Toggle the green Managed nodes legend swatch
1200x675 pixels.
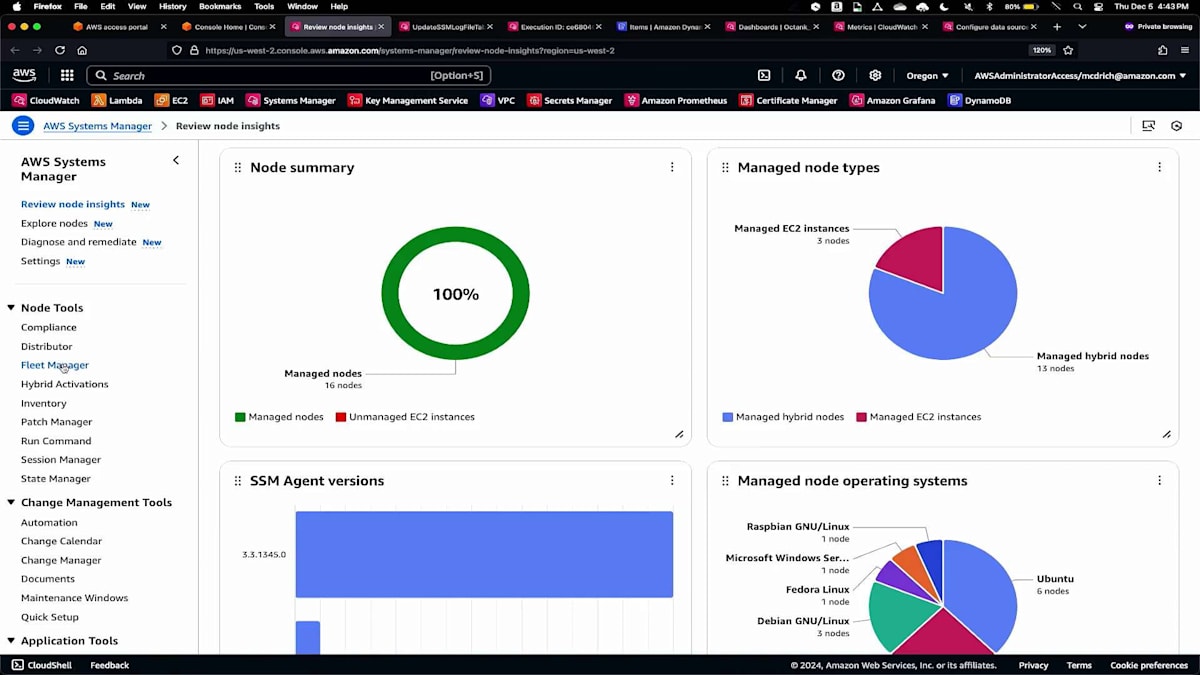click(x=240, y=417)
